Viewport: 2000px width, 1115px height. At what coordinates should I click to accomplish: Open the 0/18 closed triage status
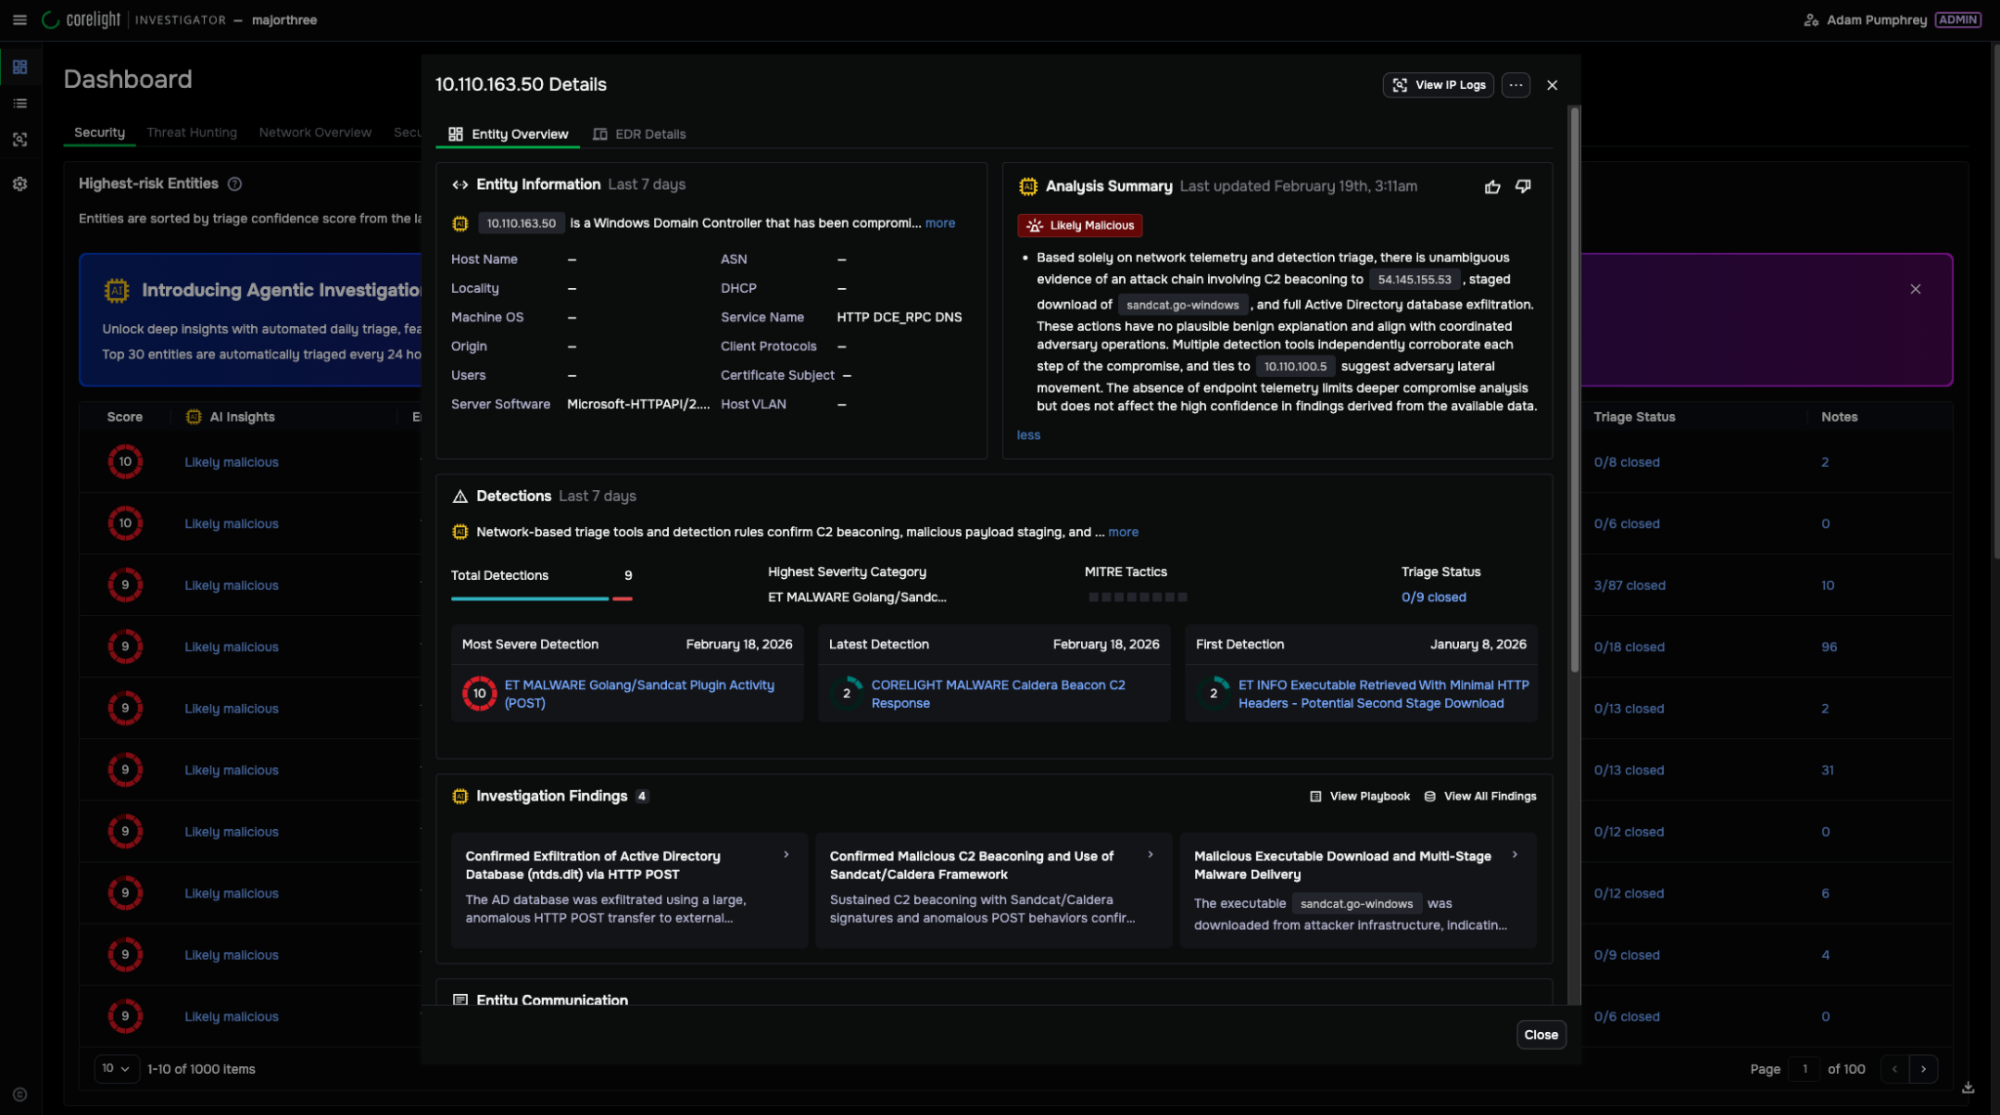1629,648
